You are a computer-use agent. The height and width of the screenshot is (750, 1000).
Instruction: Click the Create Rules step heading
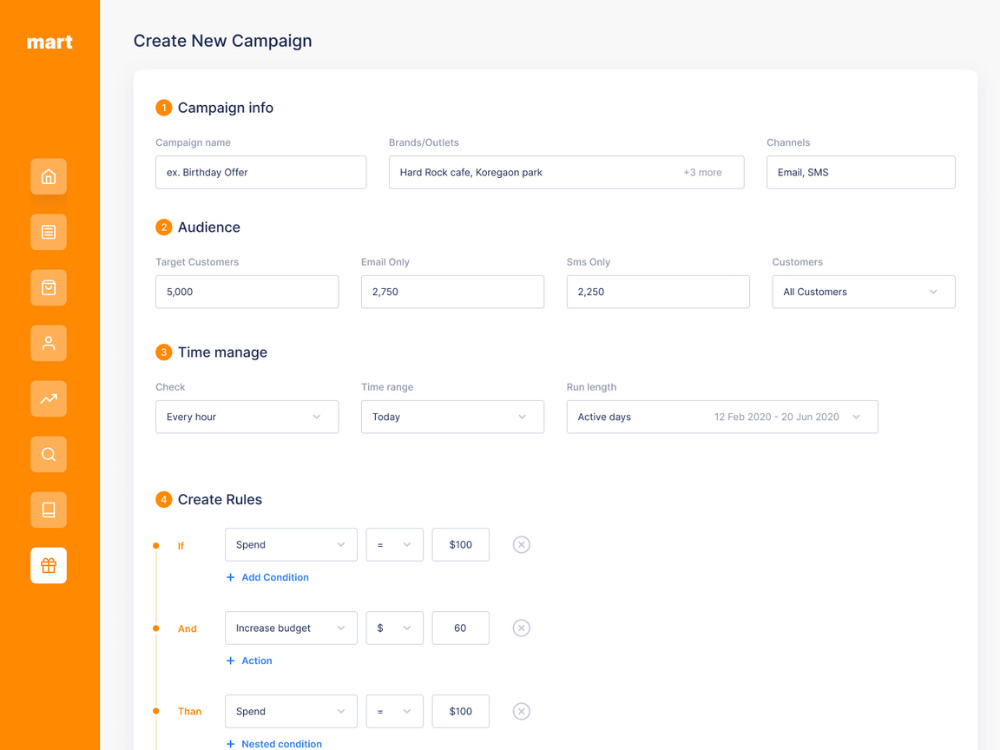[x=219, y=499]
